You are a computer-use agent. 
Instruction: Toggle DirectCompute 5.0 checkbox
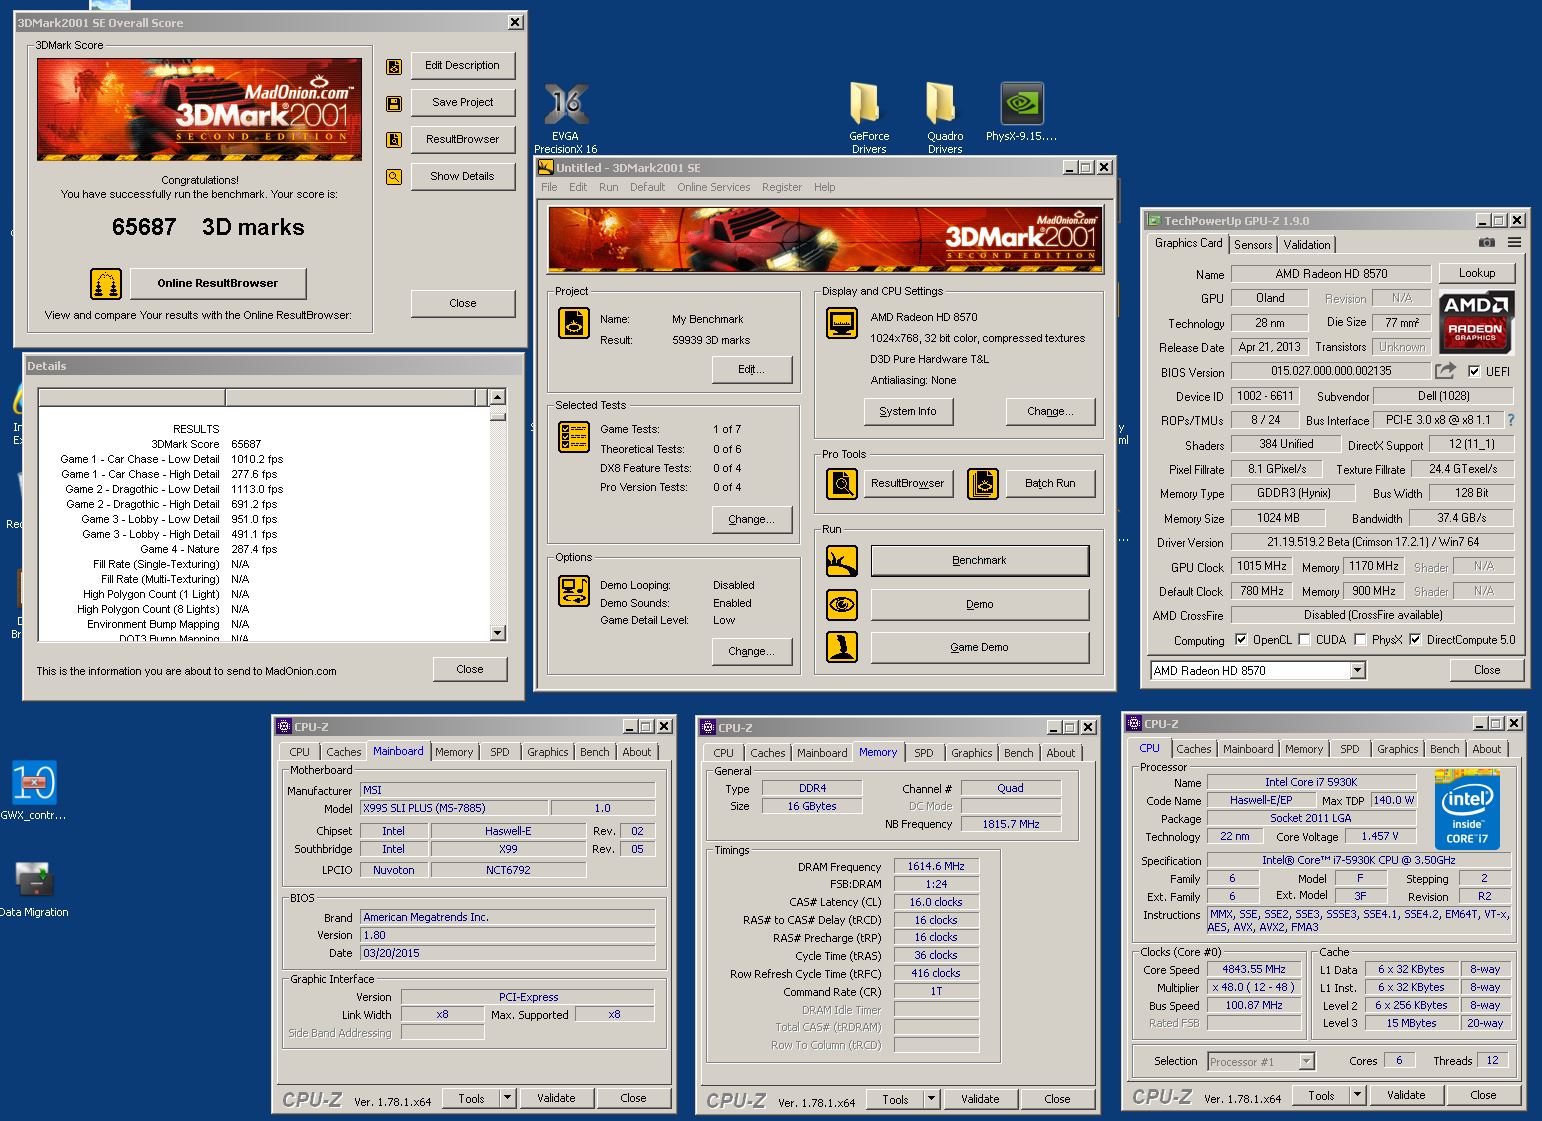click(1415, 640)
